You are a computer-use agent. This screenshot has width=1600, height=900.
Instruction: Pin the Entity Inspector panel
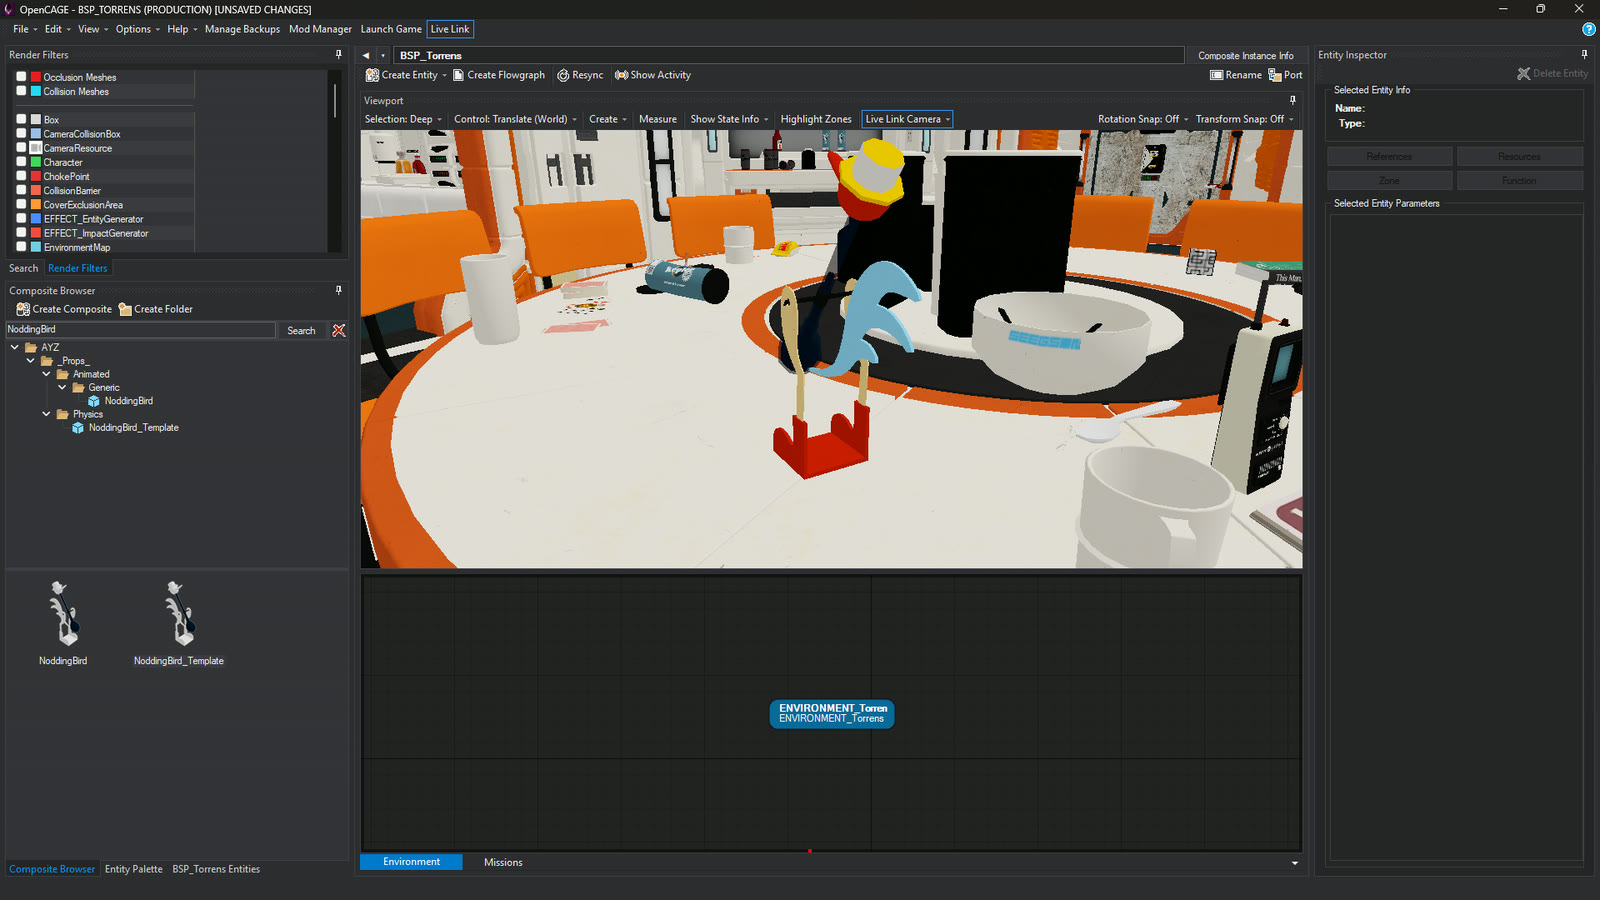1584,55
